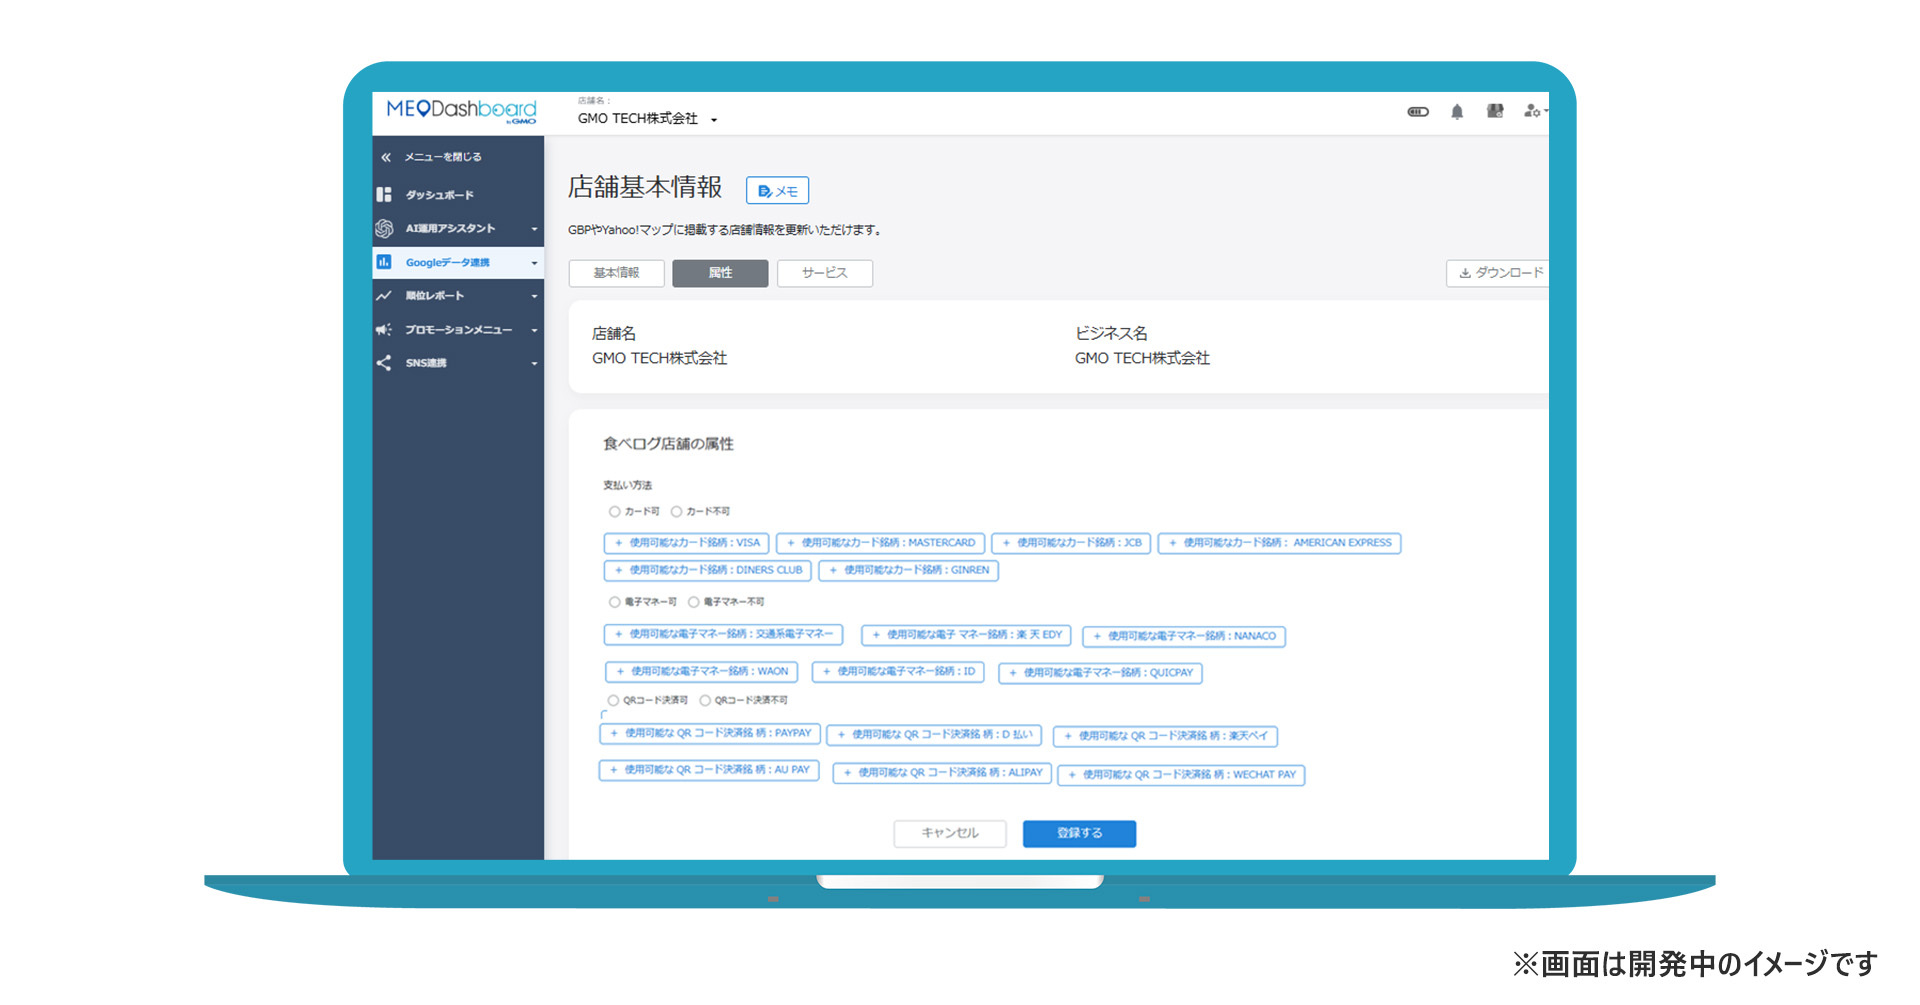Click the 登録する button
The width and height of the screenshot is (1920, 1005).
click(1079, 833)
